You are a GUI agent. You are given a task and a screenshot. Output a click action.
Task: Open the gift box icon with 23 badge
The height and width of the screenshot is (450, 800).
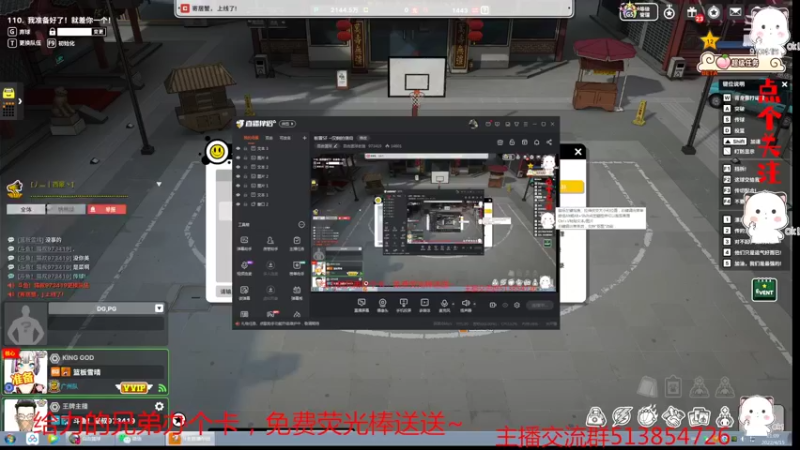[692, 13]
